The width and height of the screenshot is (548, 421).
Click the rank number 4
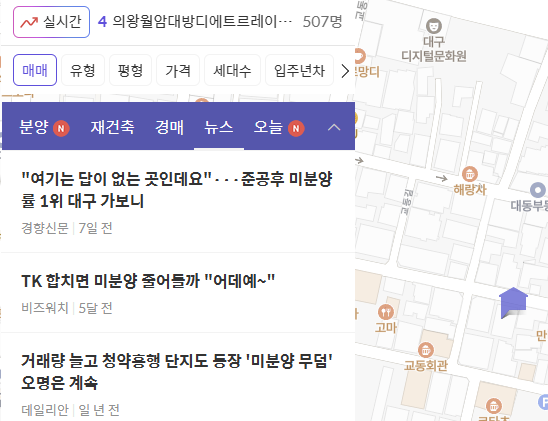(102, 22)
